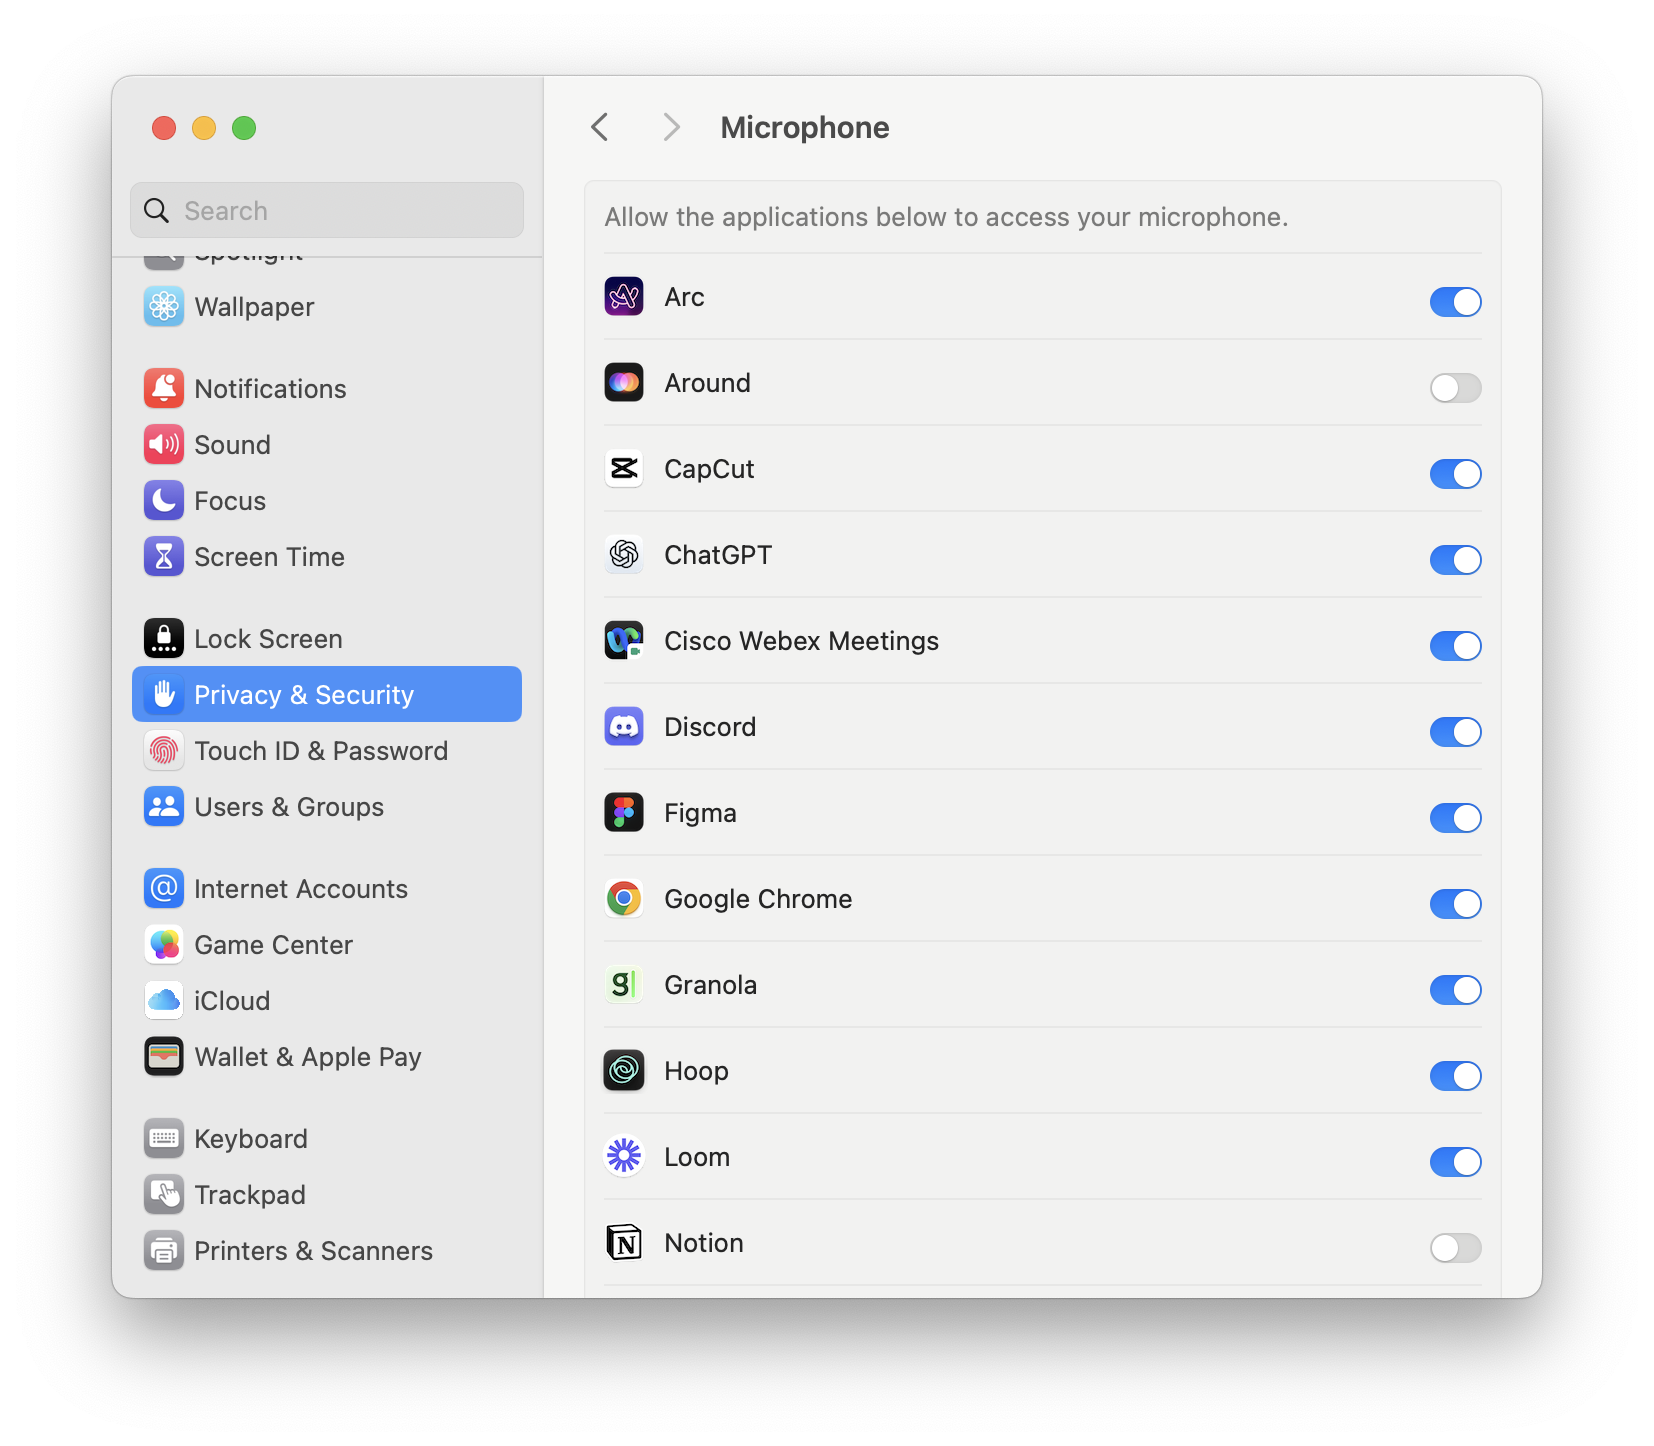The width and height of the screenshot is (1654, 1446).
Task: Click the Loom app icon
Action: (624, 1157)
